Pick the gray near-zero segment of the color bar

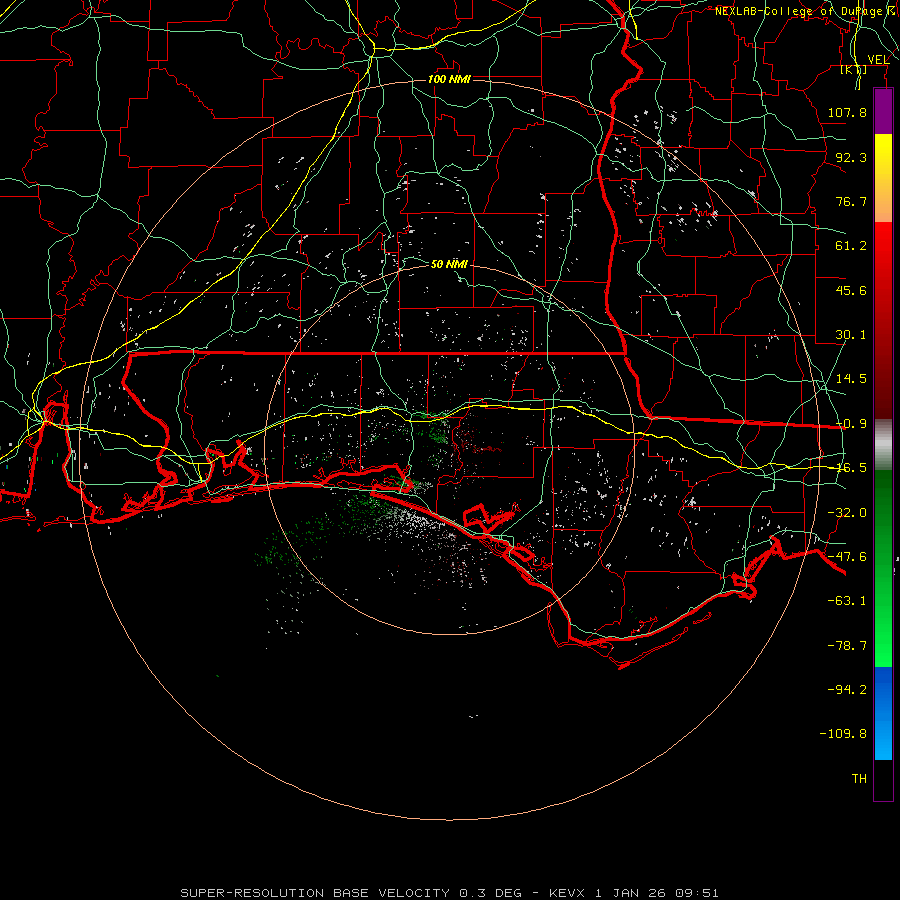pos(883,445)
